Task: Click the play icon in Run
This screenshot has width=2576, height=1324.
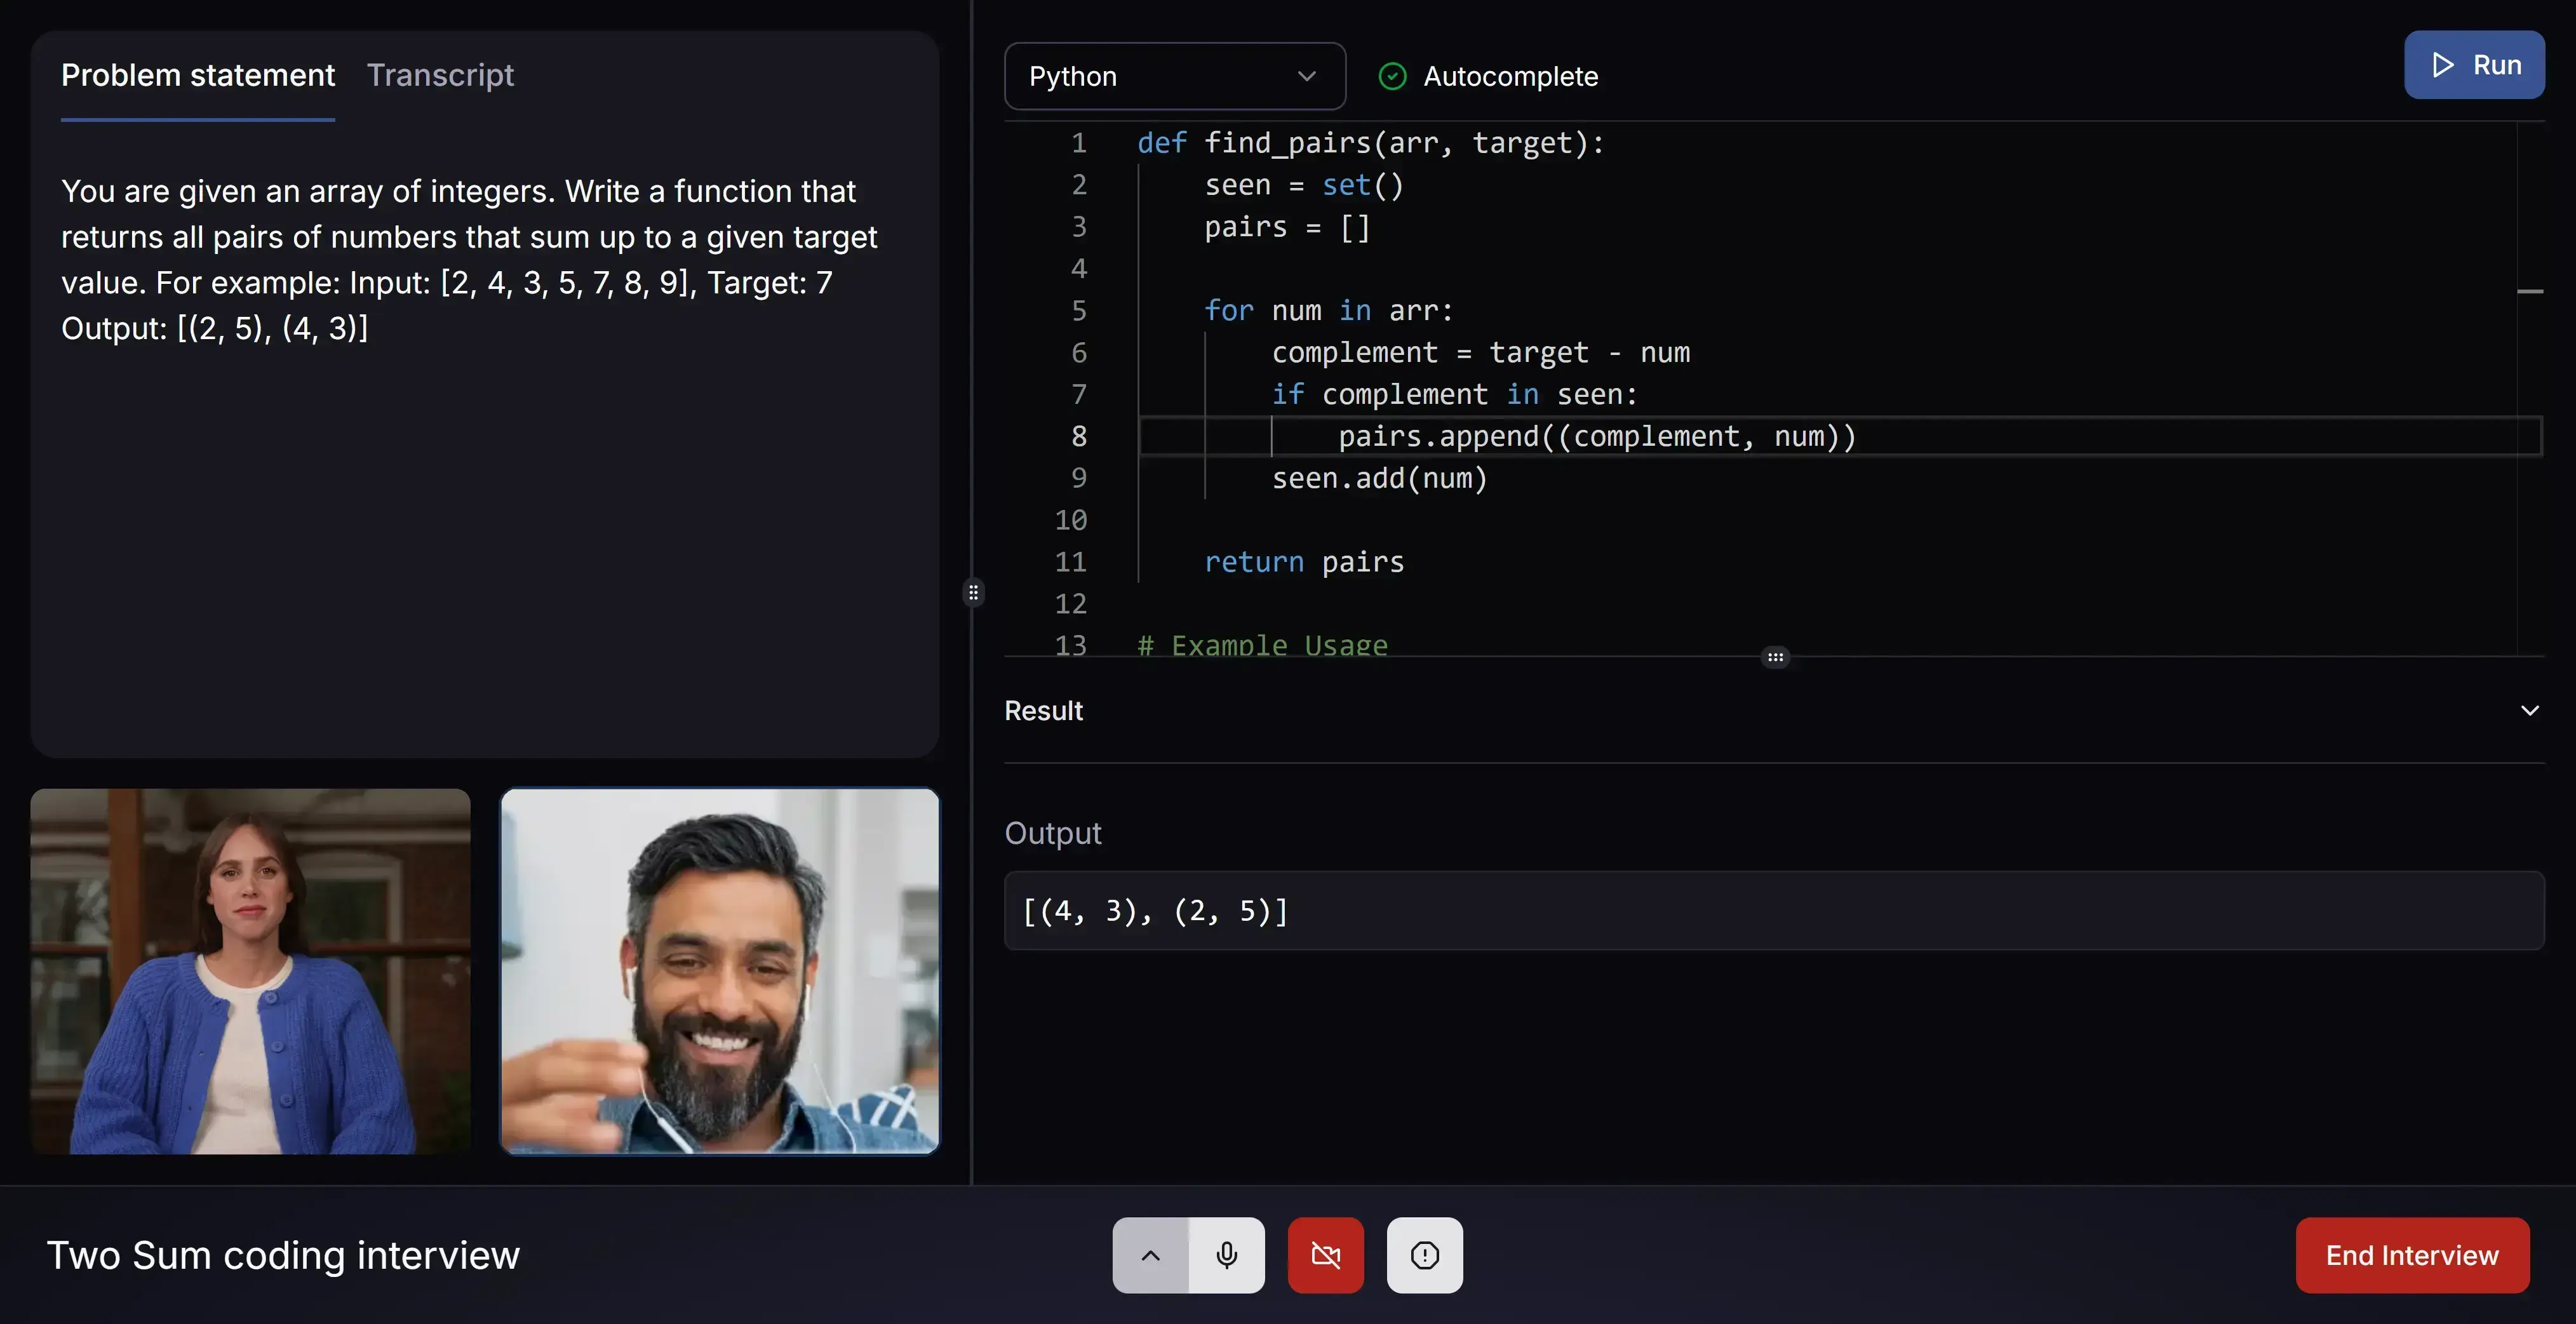Action: pos(2443,65)
